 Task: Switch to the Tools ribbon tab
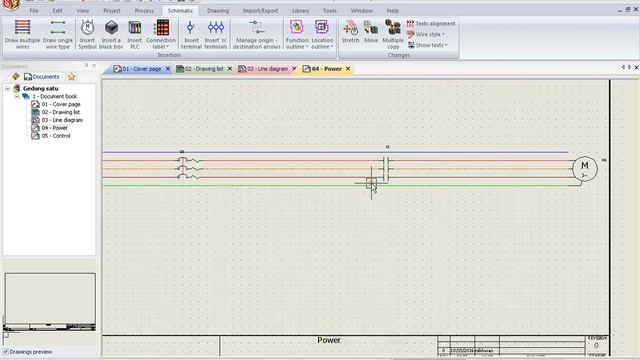pyautogui.click(x=330, y=11)
